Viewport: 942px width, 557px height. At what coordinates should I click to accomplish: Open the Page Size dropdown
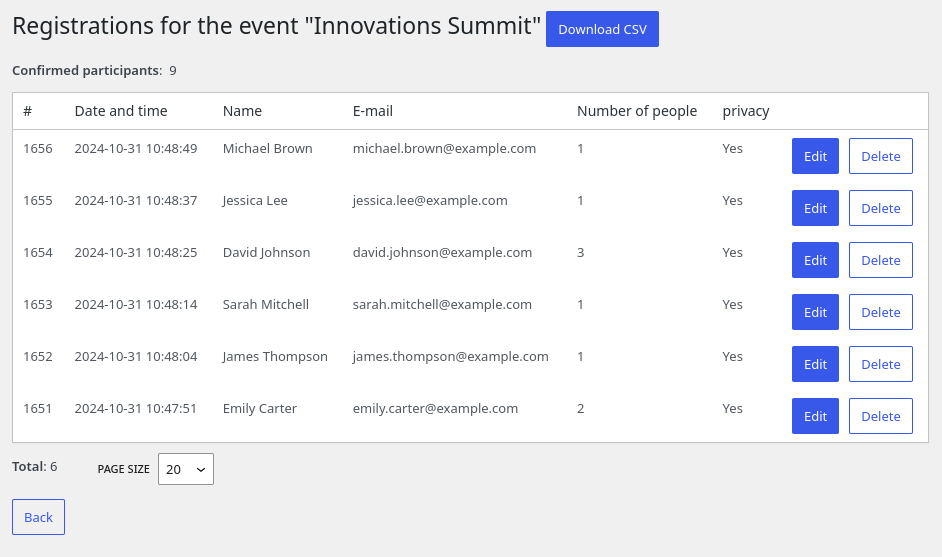tap(185, 469)
